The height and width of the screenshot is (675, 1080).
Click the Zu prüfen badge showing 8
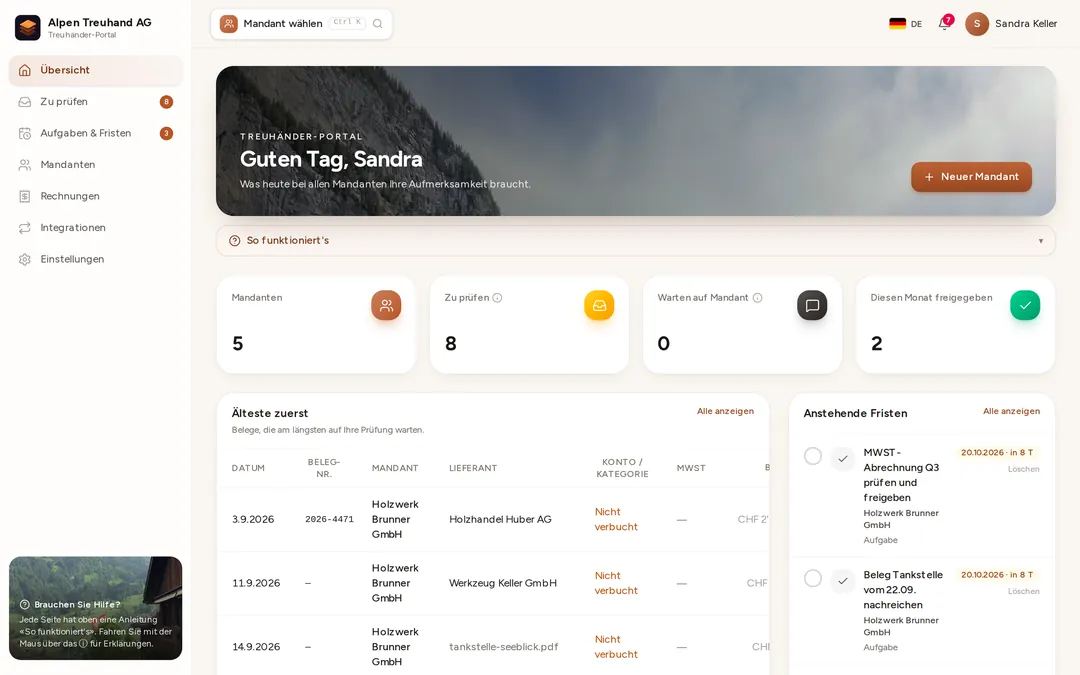(x=166, y=102)
